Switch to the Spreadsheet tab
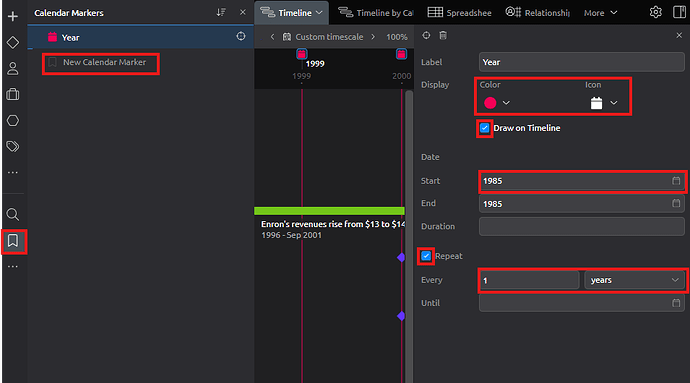690x383 pixels. (x=459, y=13)
